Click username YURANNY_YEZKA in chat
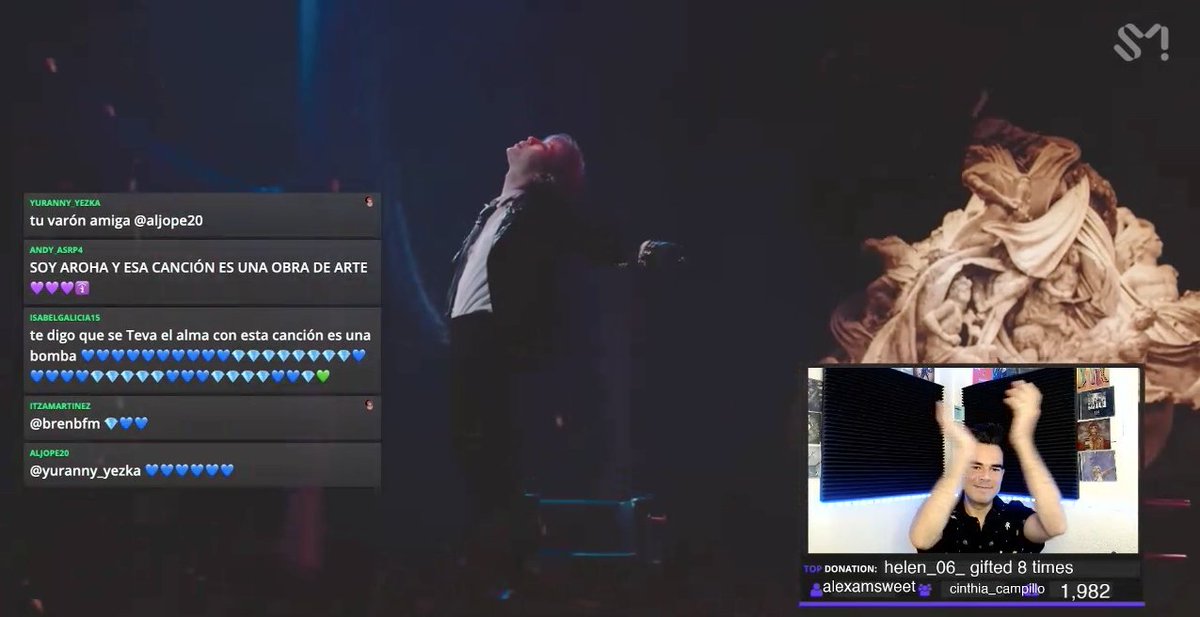 pos(65,202)
